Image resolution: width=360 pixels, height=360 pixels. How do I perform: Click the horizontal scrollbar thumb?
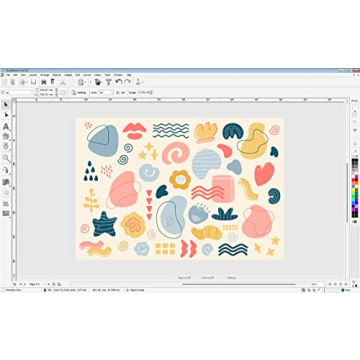tap(239, 284)
